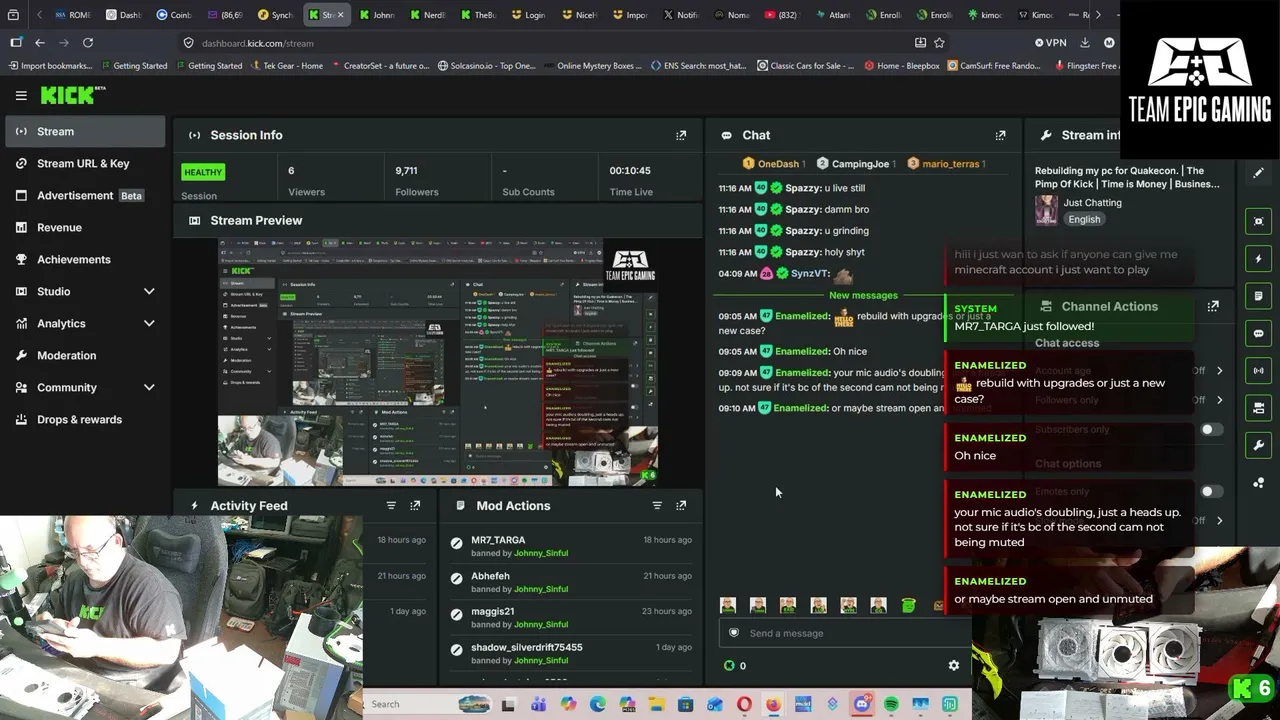Viewport: 1280px width, 720px height.
Task: Click the Abhefeh mod action entry
Action: [x=572, y=582]
